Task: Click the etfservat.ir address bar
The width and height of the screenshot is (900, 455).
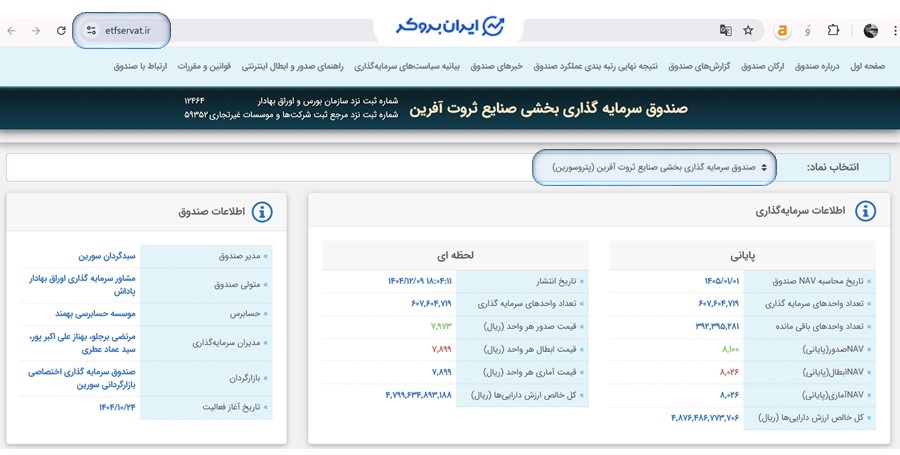Action: [127, 30]
